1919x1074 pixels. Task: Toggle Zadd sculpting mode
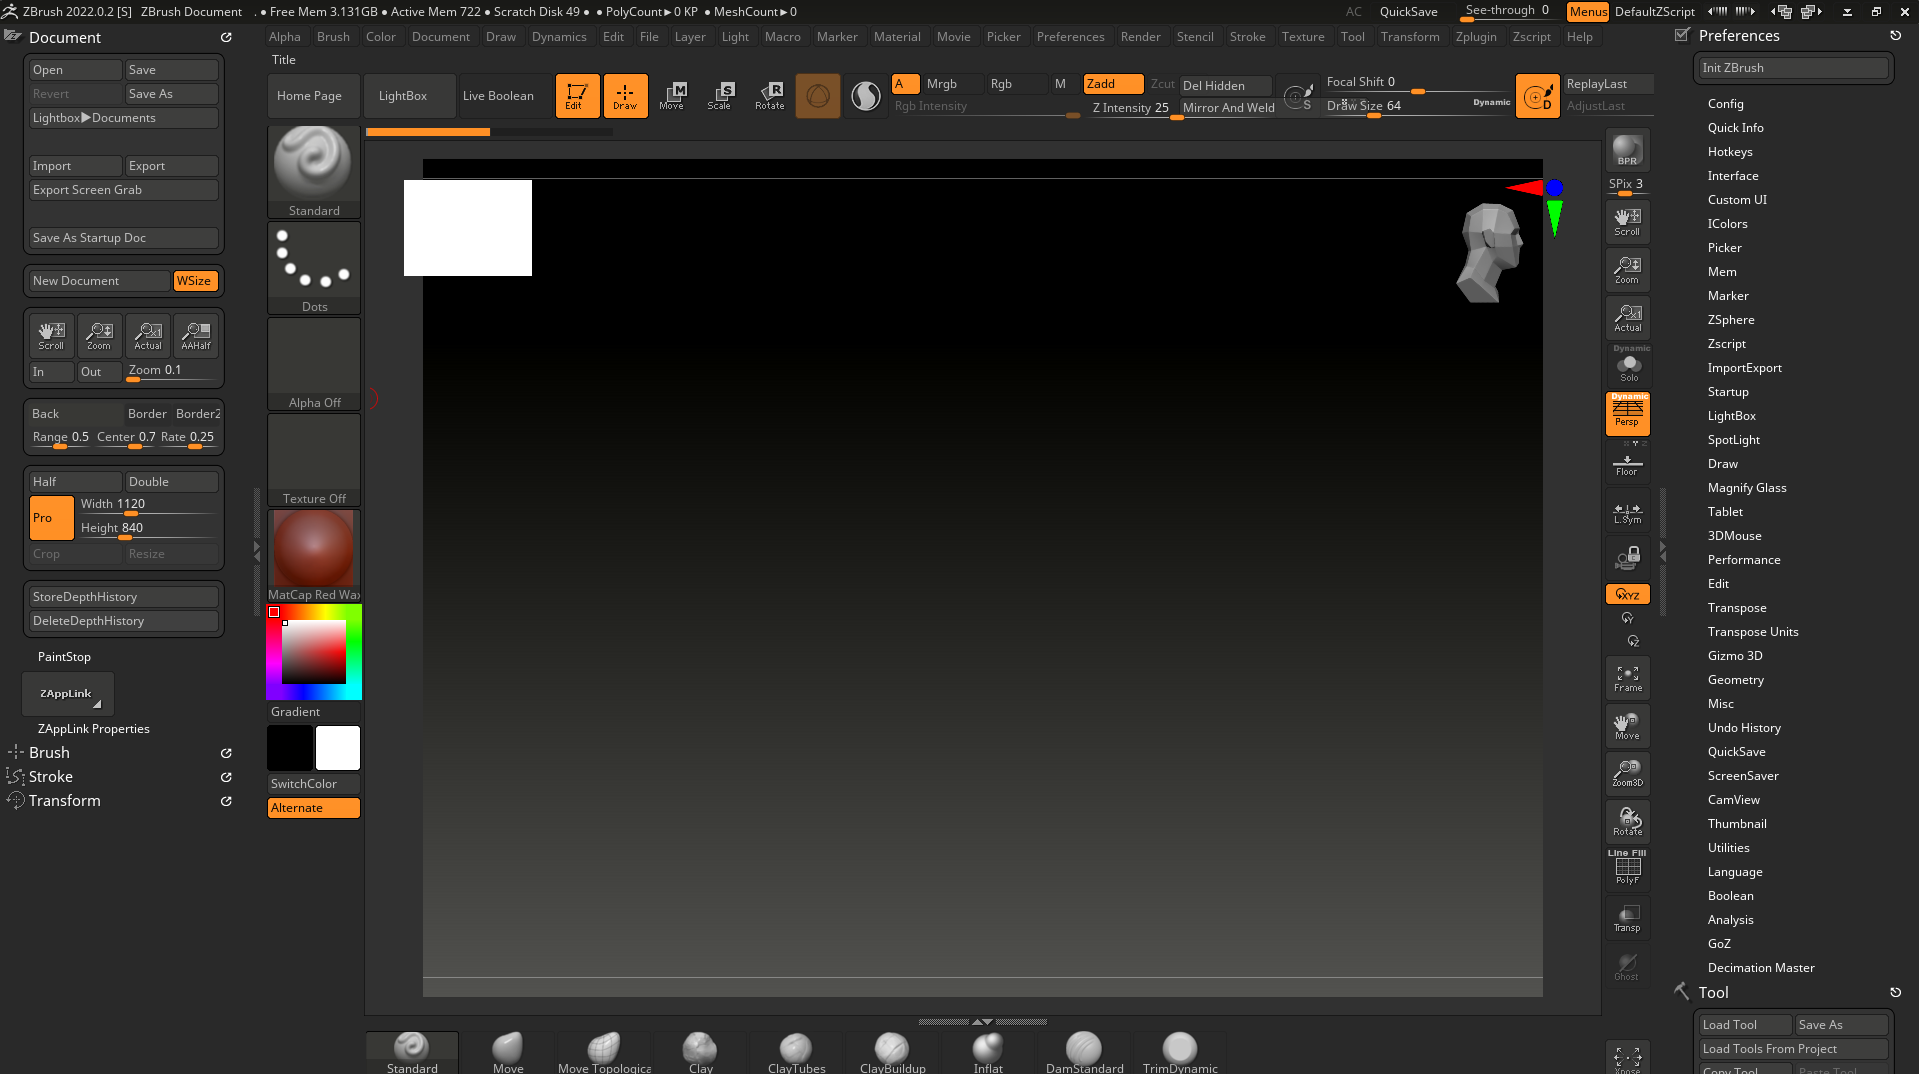(1113, 84)
